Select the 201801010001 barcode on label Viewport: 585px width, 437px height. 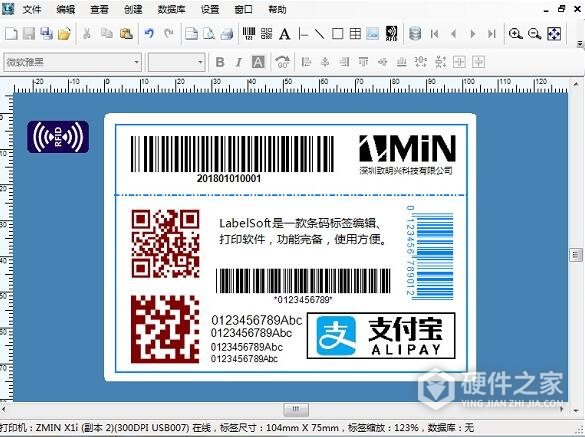(x=232, y=159)
